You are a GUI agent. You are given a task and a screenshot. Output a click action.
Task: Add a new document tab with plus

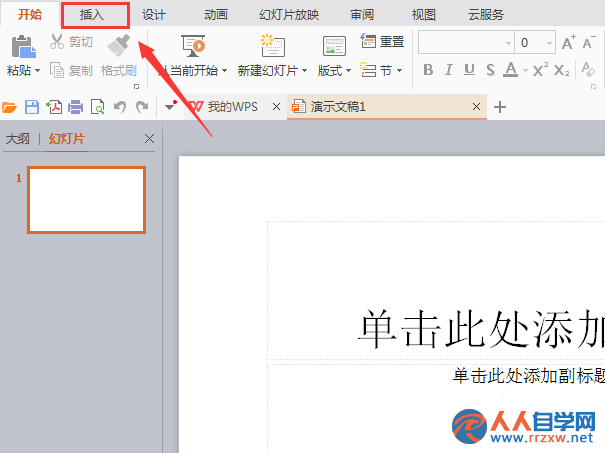[500, 107]
